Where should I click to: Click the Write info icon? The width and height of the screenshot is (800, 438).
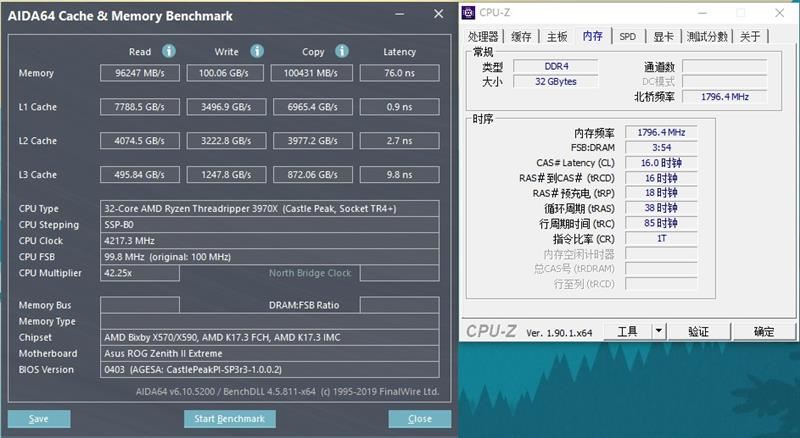(257, 51)
